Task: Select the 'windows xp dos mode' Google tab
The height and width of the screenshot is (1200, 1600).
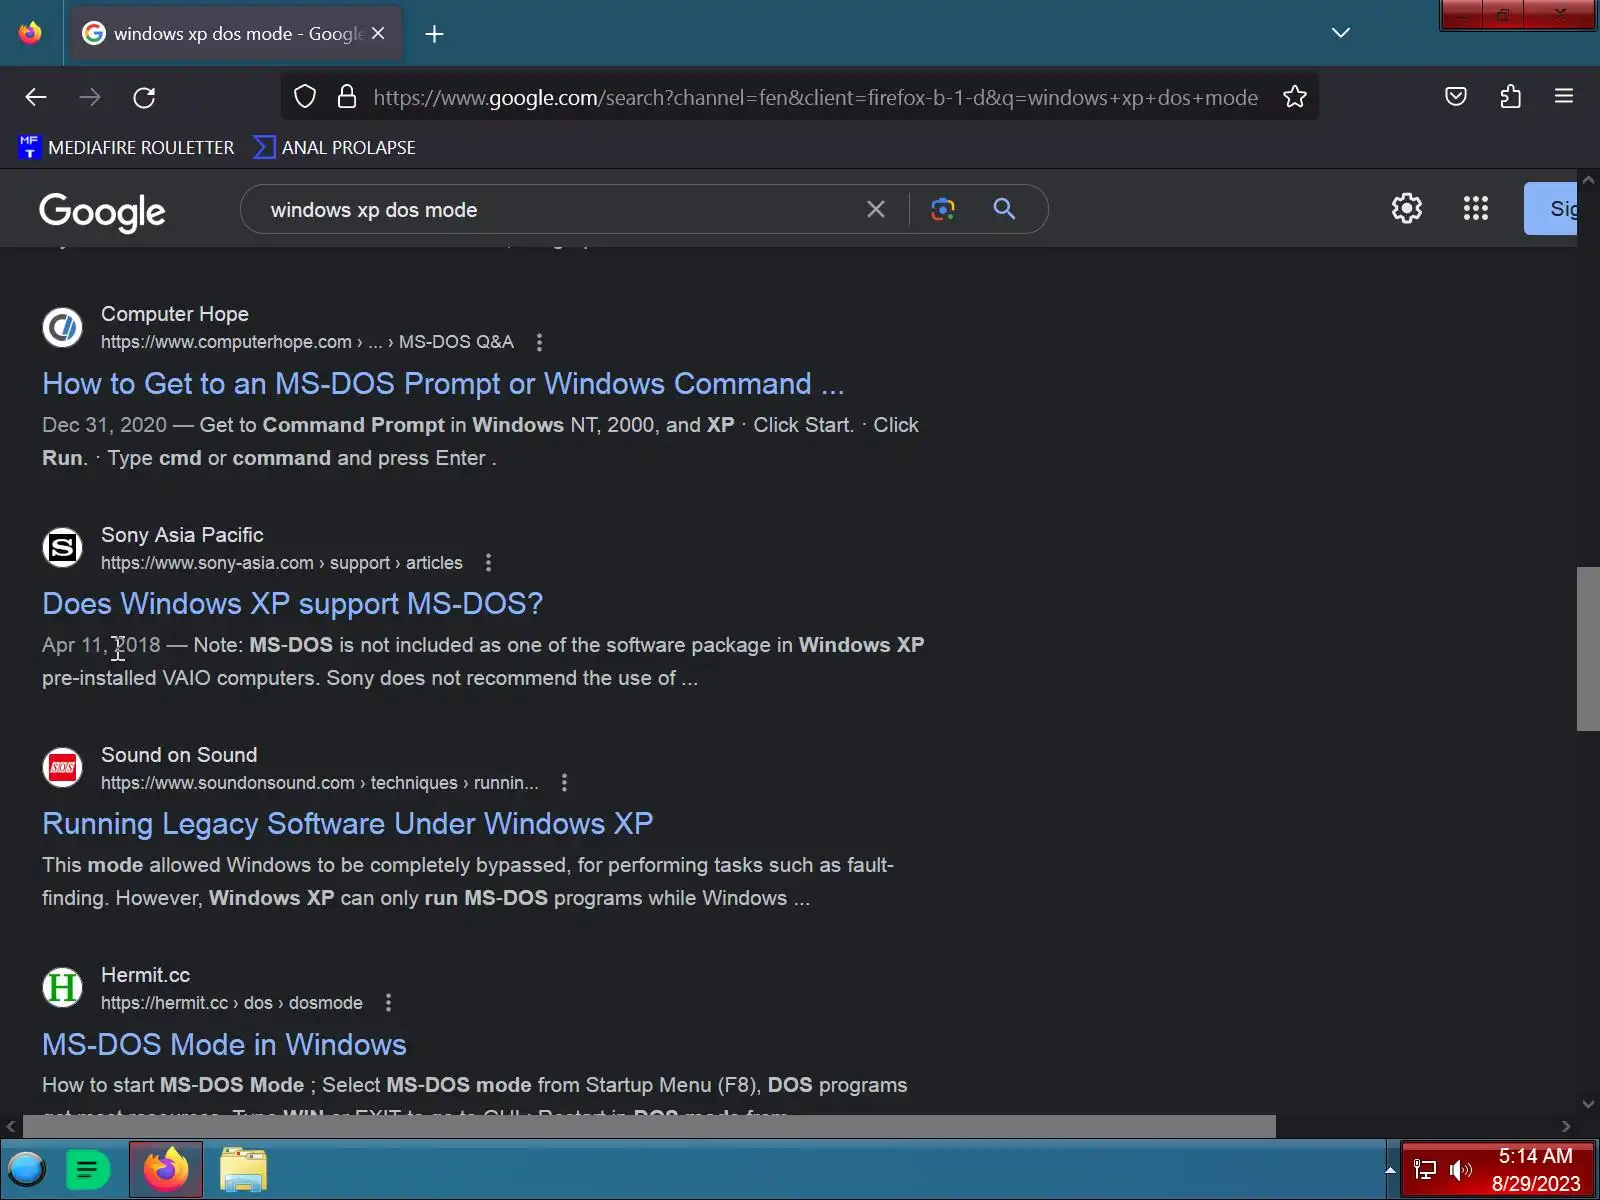Action: [x=236, y=34]
